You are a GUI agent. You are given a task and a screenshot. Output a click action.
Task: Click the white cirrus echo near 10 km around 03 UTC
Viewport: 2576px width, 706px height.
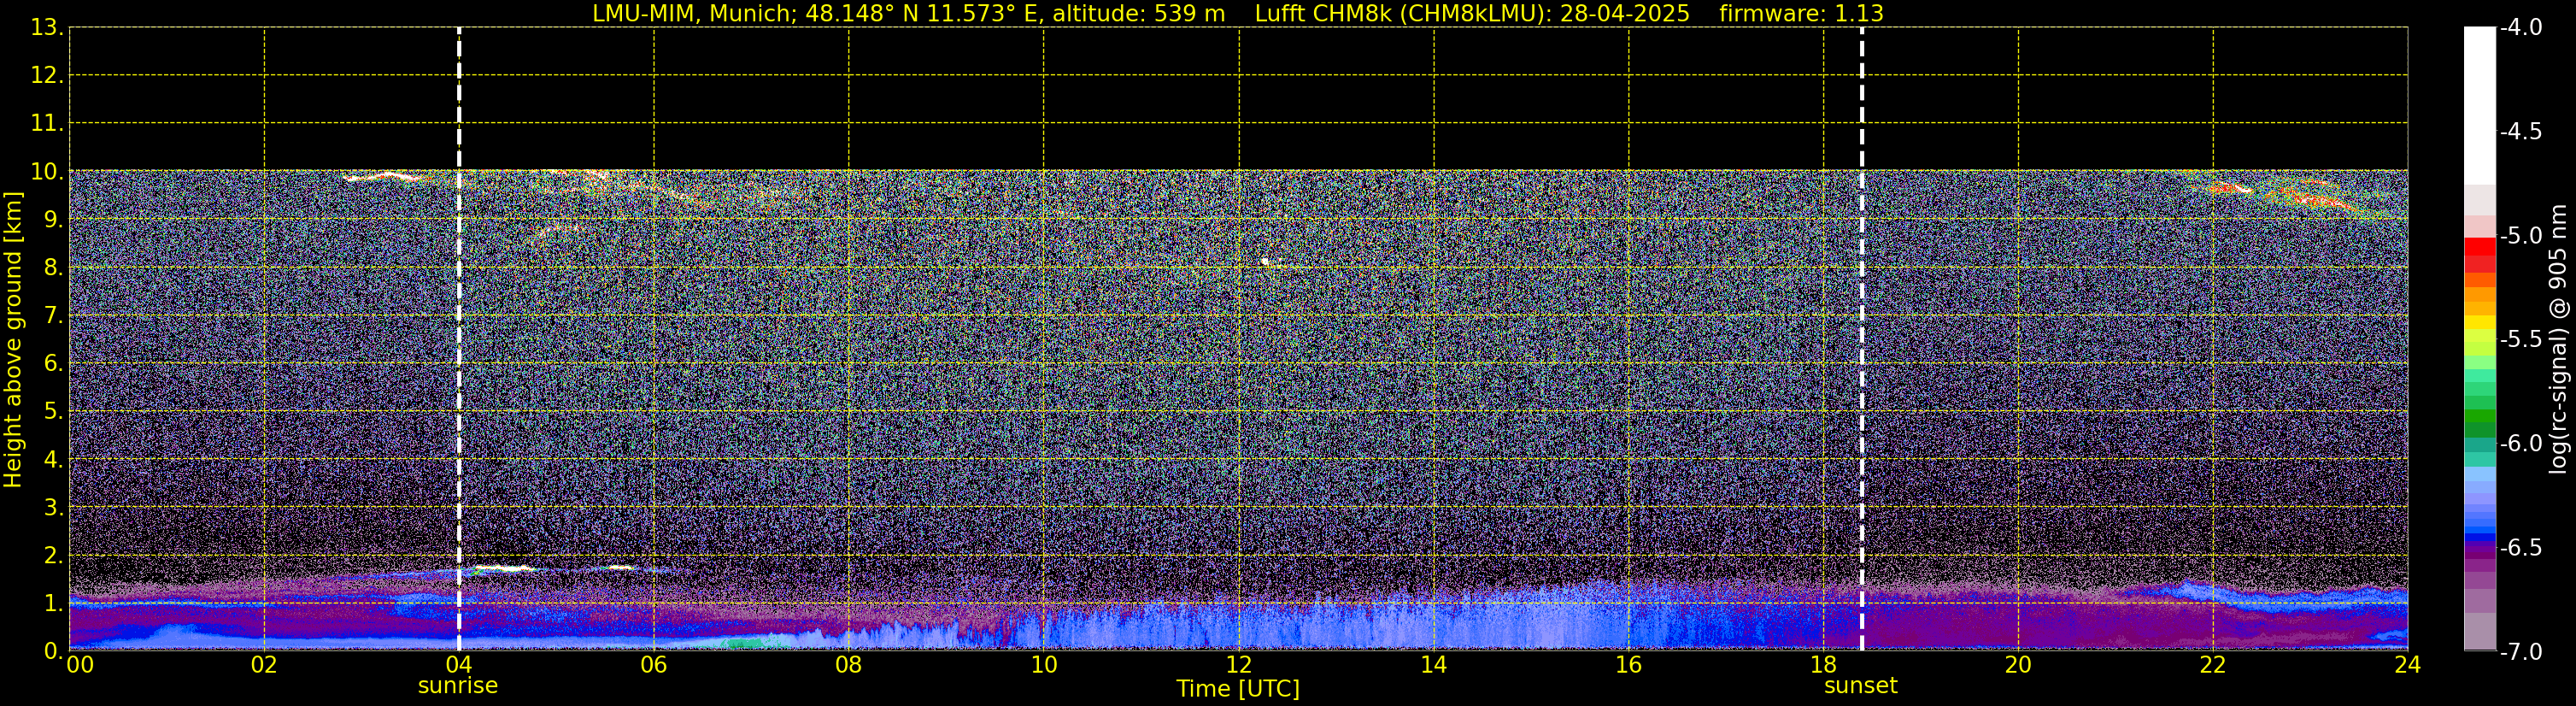pos(383,177)
